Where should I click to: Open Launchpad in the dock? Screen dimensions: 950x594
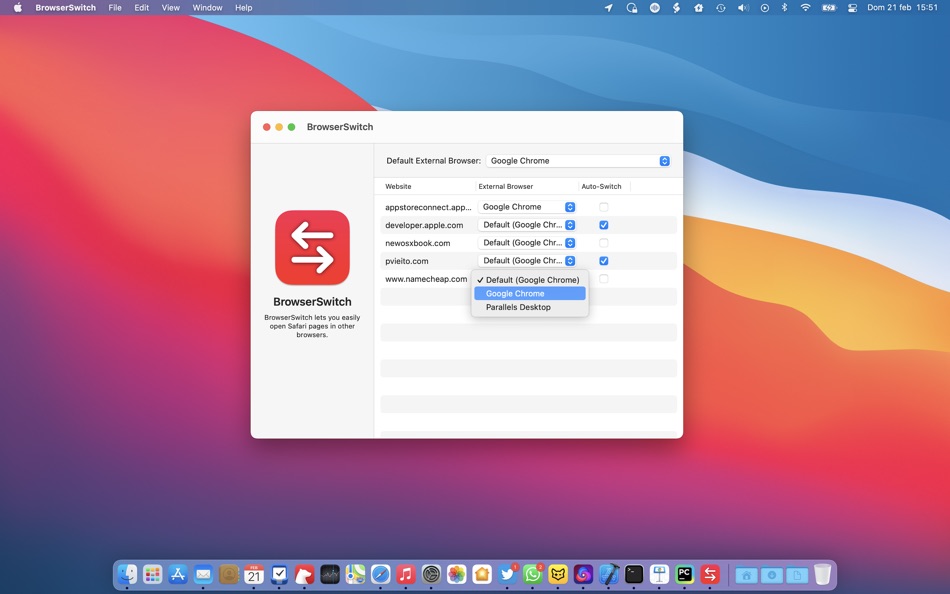pos(153,573)
